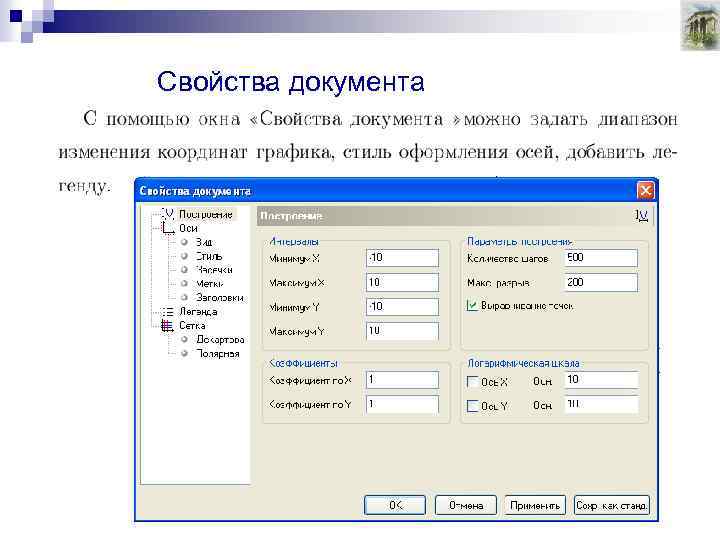Click the icon at right of Построение header
The image size is (720, 540).
pyautogui.click(x=641, y=215)
